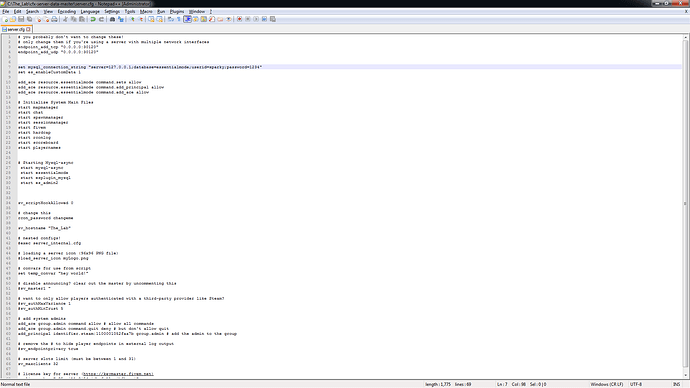Start macro recording with the red Record icon
Screen dimensions: 690x388
239,19
